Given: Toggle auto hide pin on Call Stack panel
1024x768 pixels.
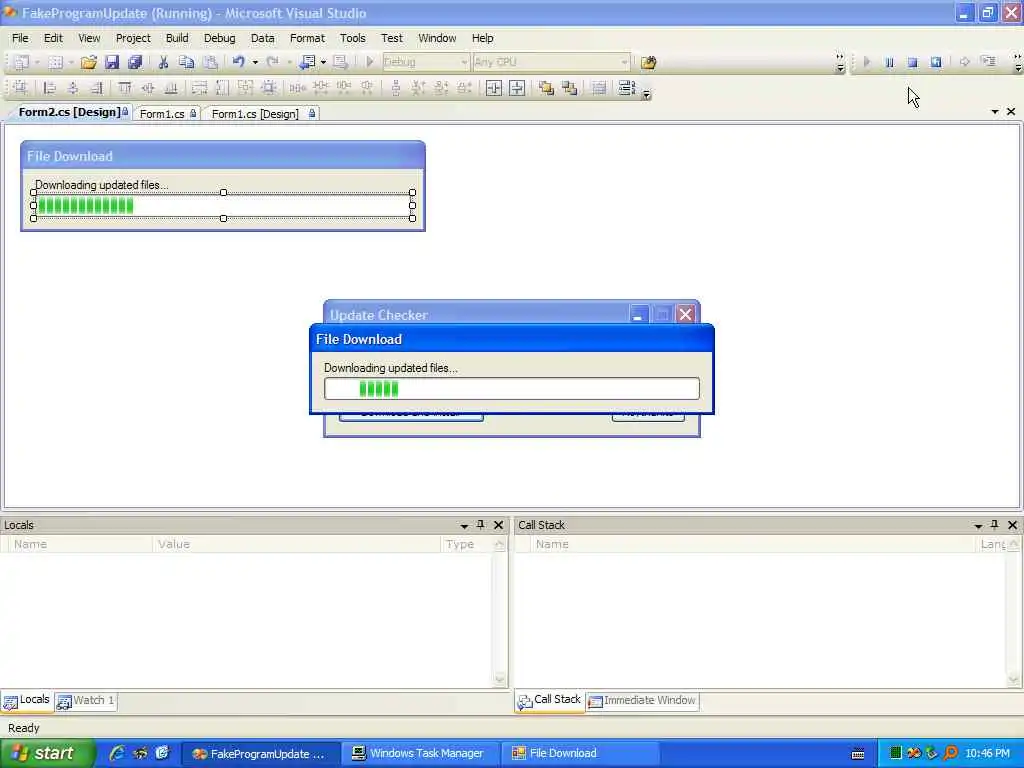Looking at the screenshot, I should [995, 524].
